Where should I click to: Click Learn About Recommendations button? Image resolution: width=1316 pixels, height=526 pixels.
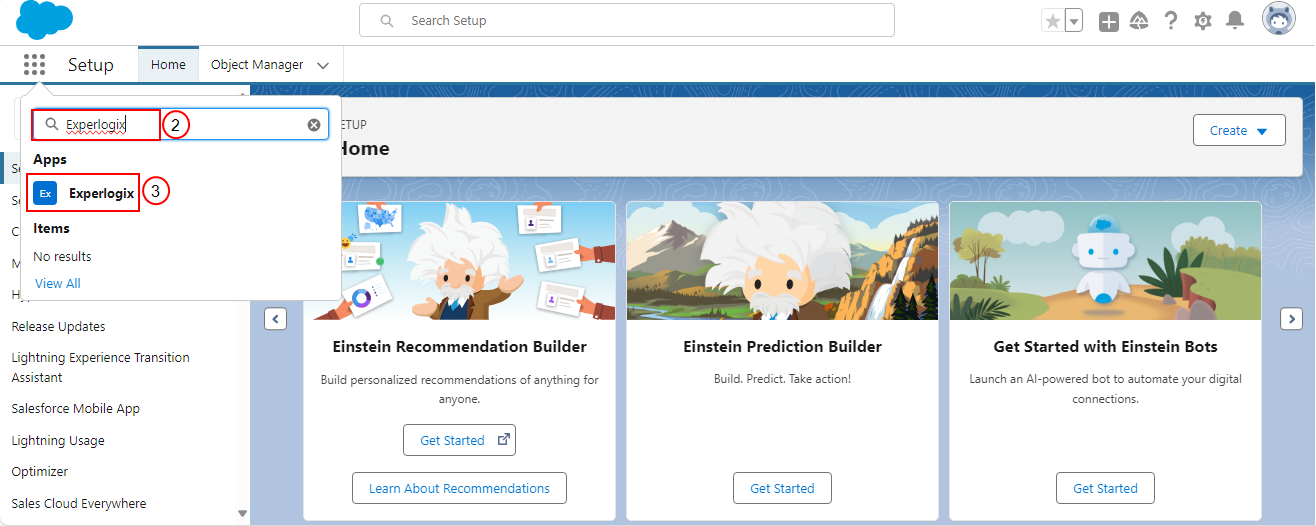click(x=459, y=488)
